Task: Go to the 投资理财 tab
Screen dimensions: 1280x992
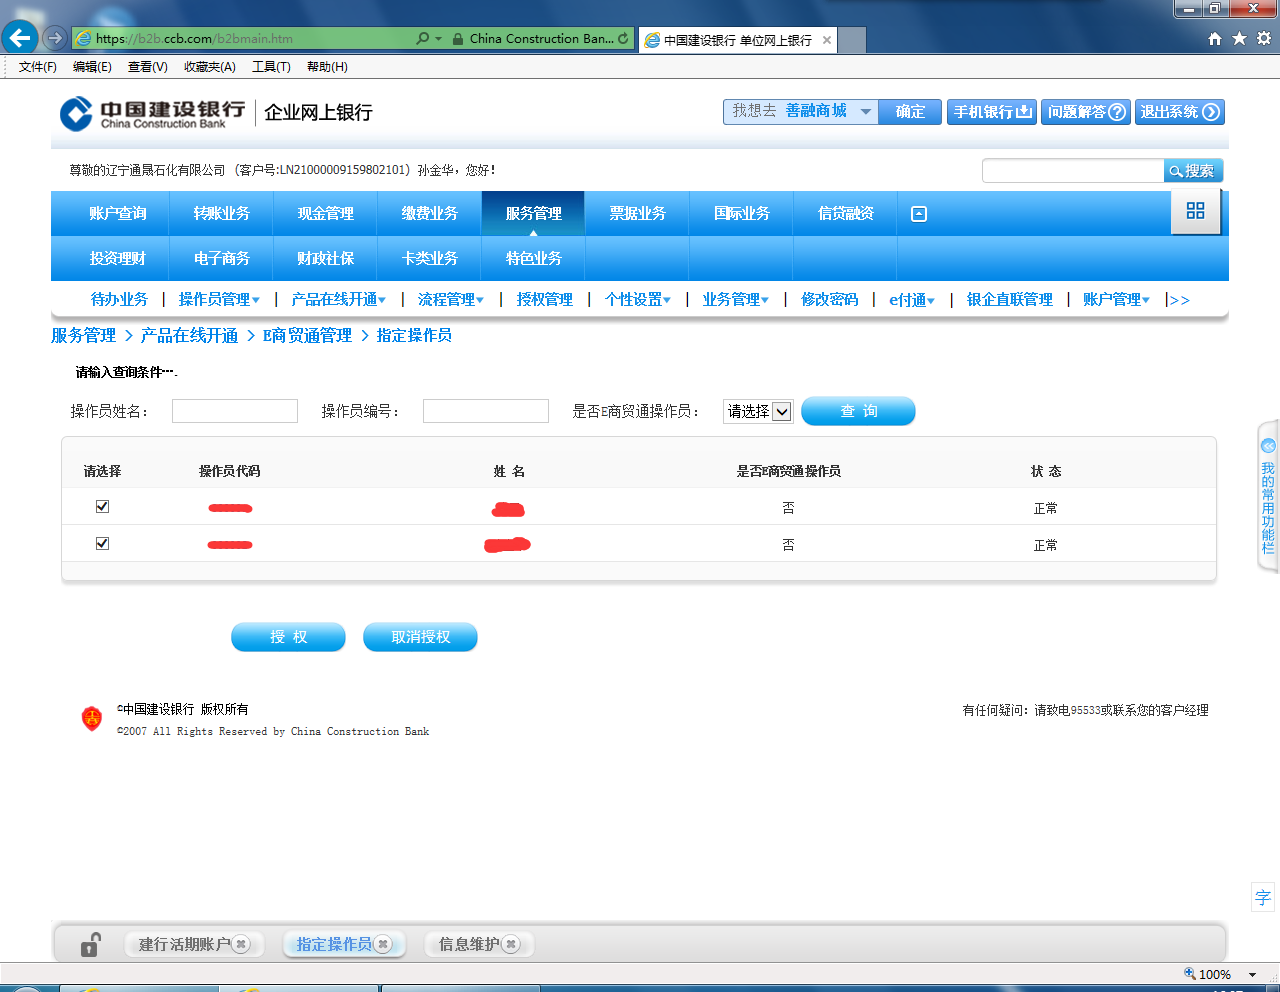Action: 118,259
